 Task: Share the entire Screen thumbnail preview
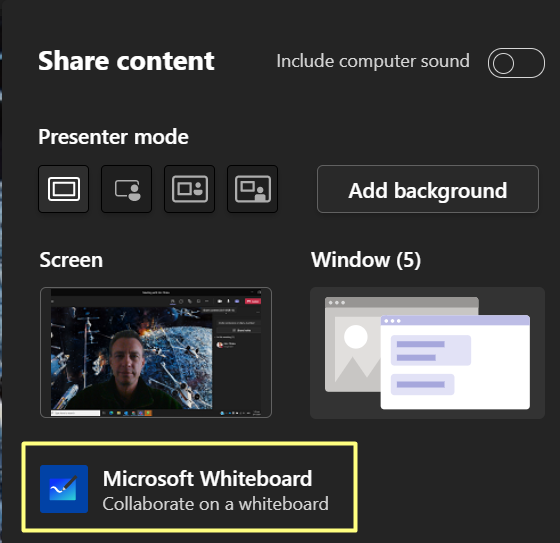pos(156,353)
